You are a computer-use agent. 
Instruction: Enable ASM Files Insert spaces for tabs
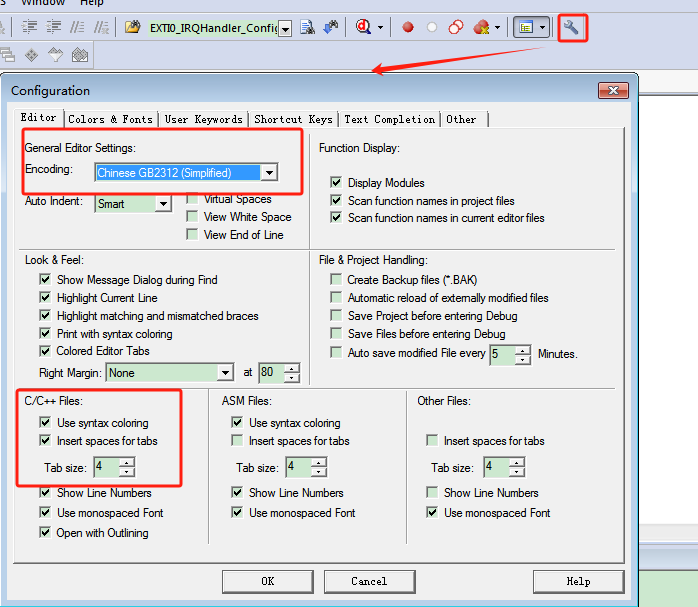pos(237,441)
